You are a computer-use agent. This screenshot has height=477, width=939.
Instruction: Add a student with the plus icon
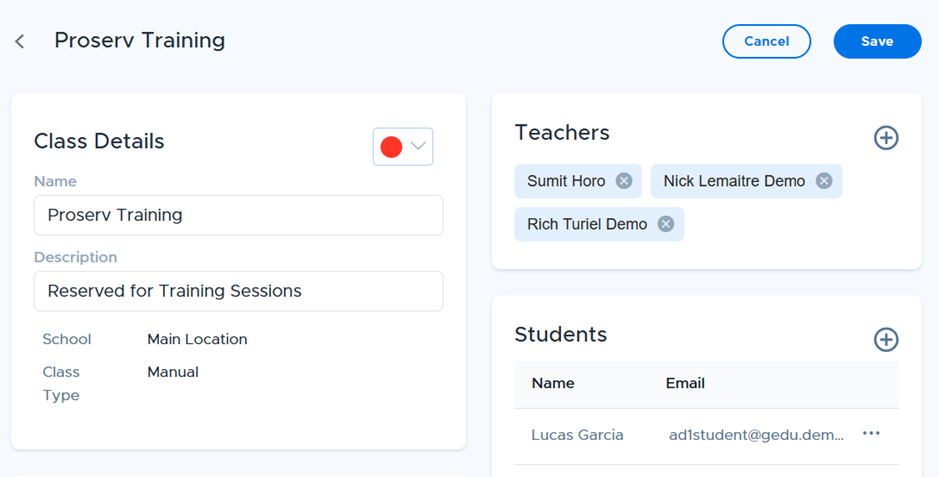tap(886, 339)
